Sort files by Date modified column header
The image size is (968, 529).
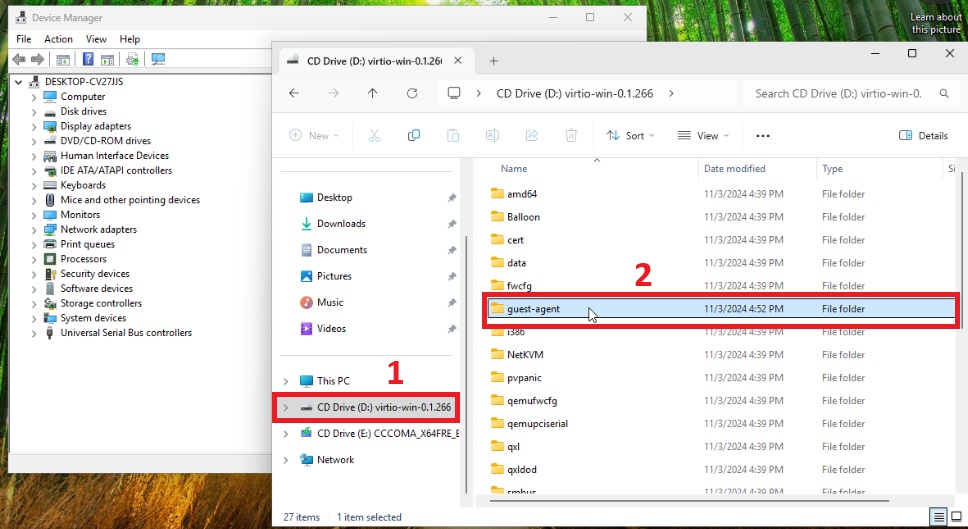(734, 169)
